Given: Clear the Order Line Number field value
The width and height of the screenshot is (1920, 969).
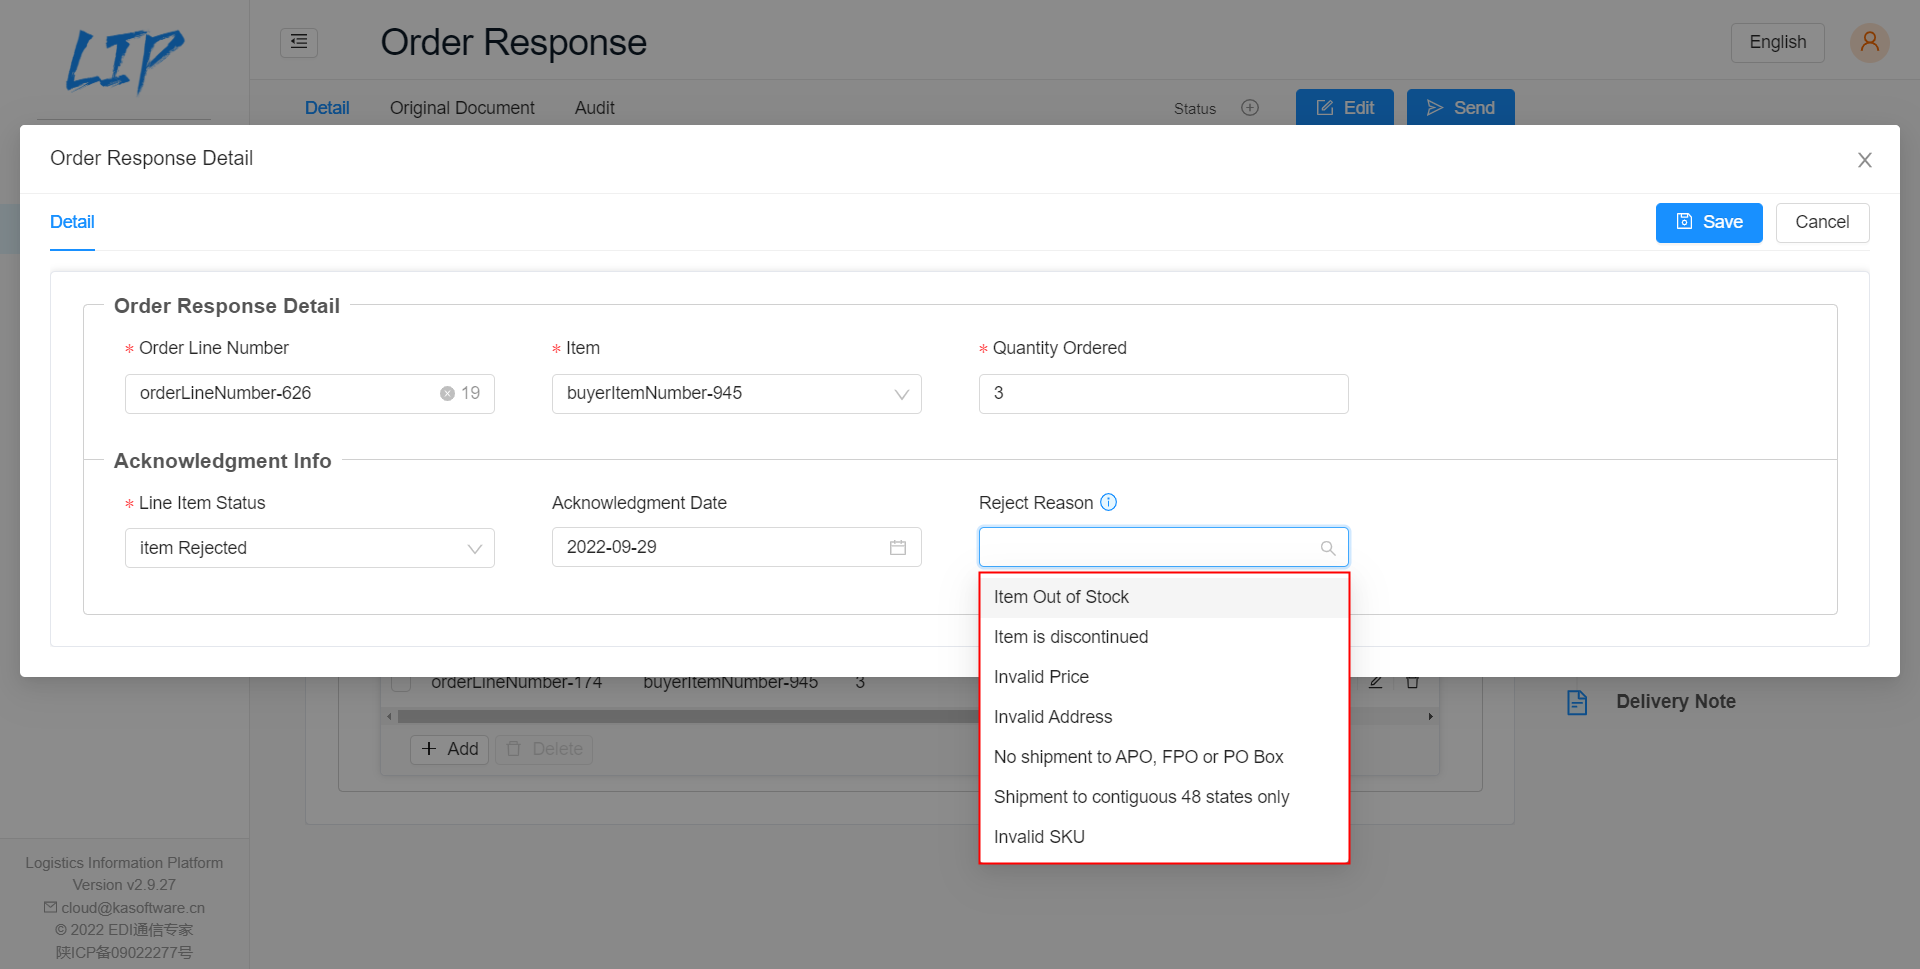Looking at the screenshot, I should tap(447, 393).
